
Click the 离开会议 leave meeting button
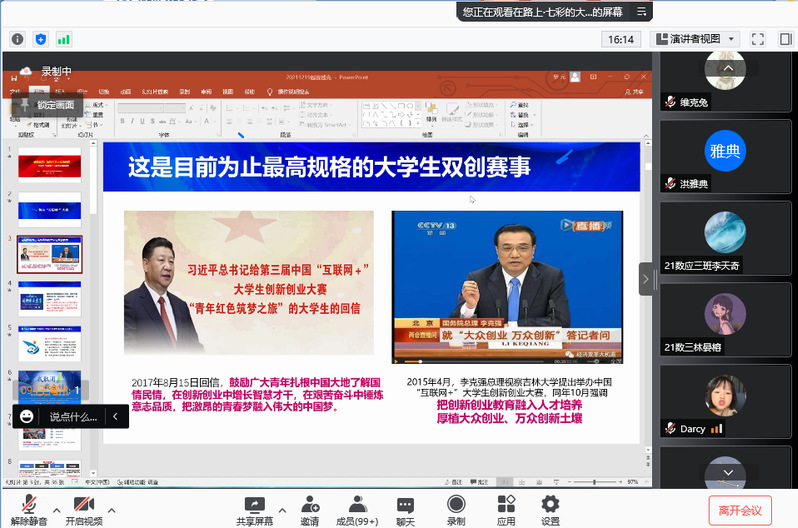(740, 511)
